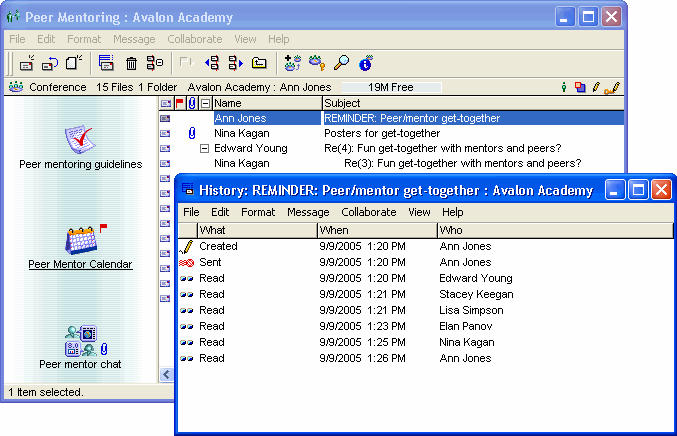Click the trash can delete toolbar icon
Image resolution: width=677 pixels, height=436 pixels.
pyautogui.click(x=131, y=63)
